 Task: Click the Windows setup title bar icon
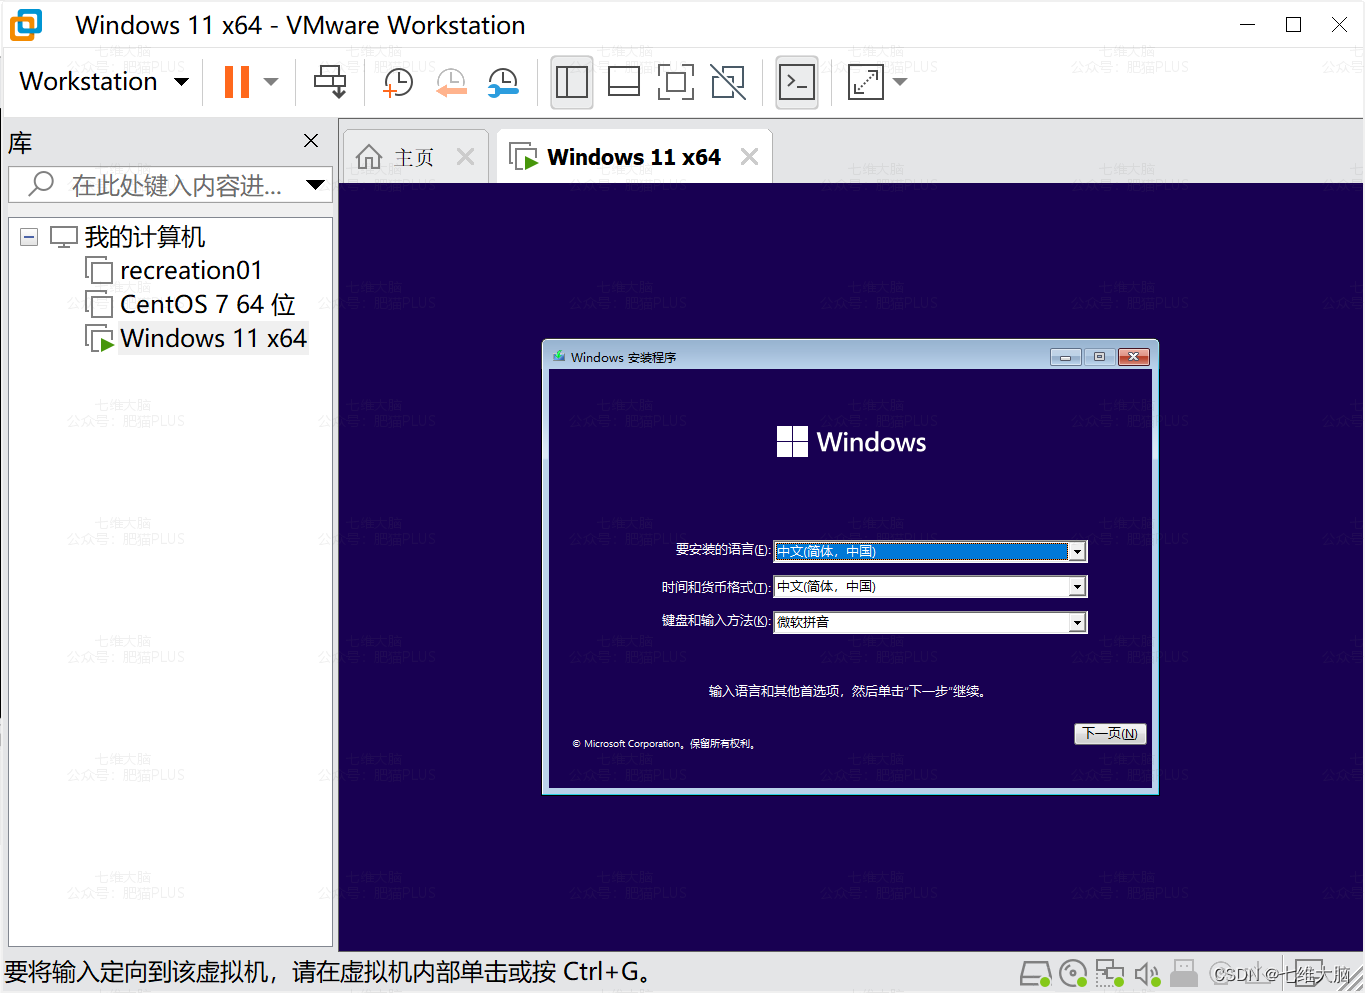pyautogui.click(x=559, y=357)
